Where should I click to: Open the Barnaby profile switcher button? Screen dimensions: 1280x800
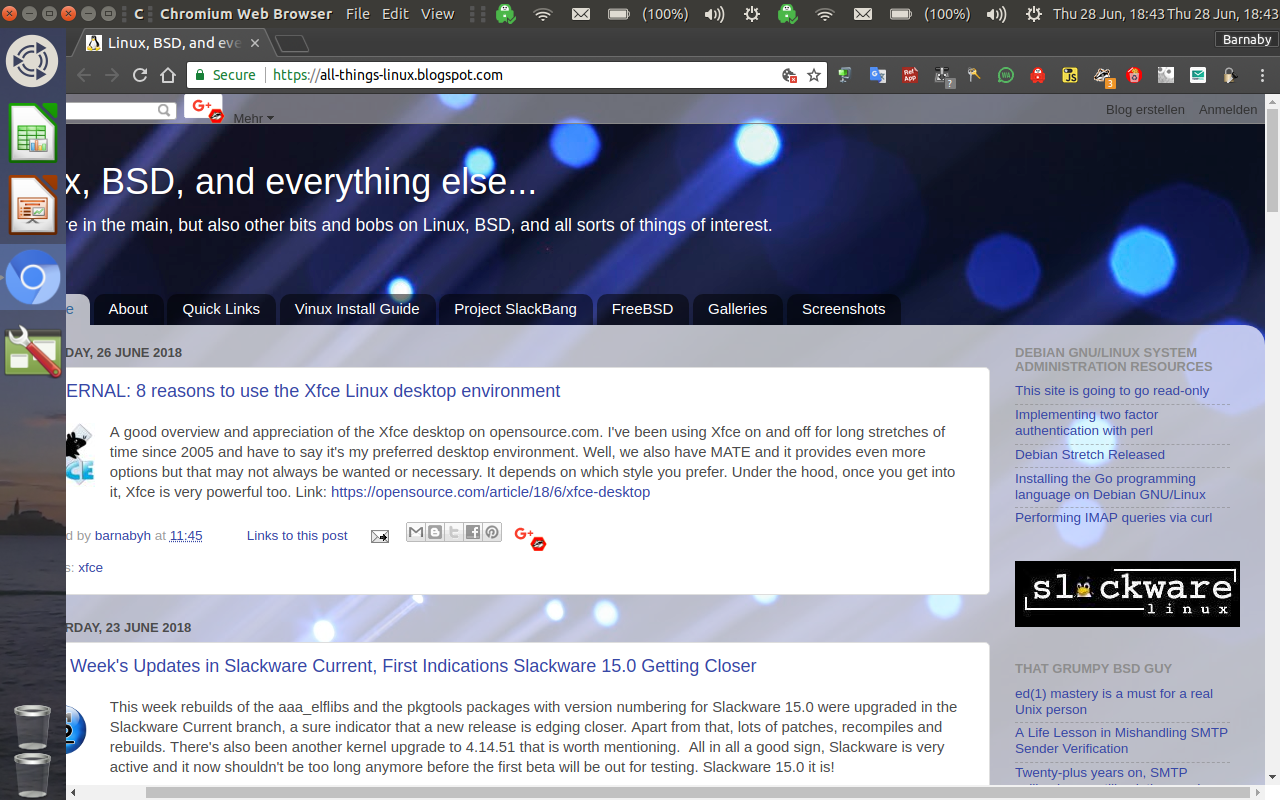[1247, 40]
